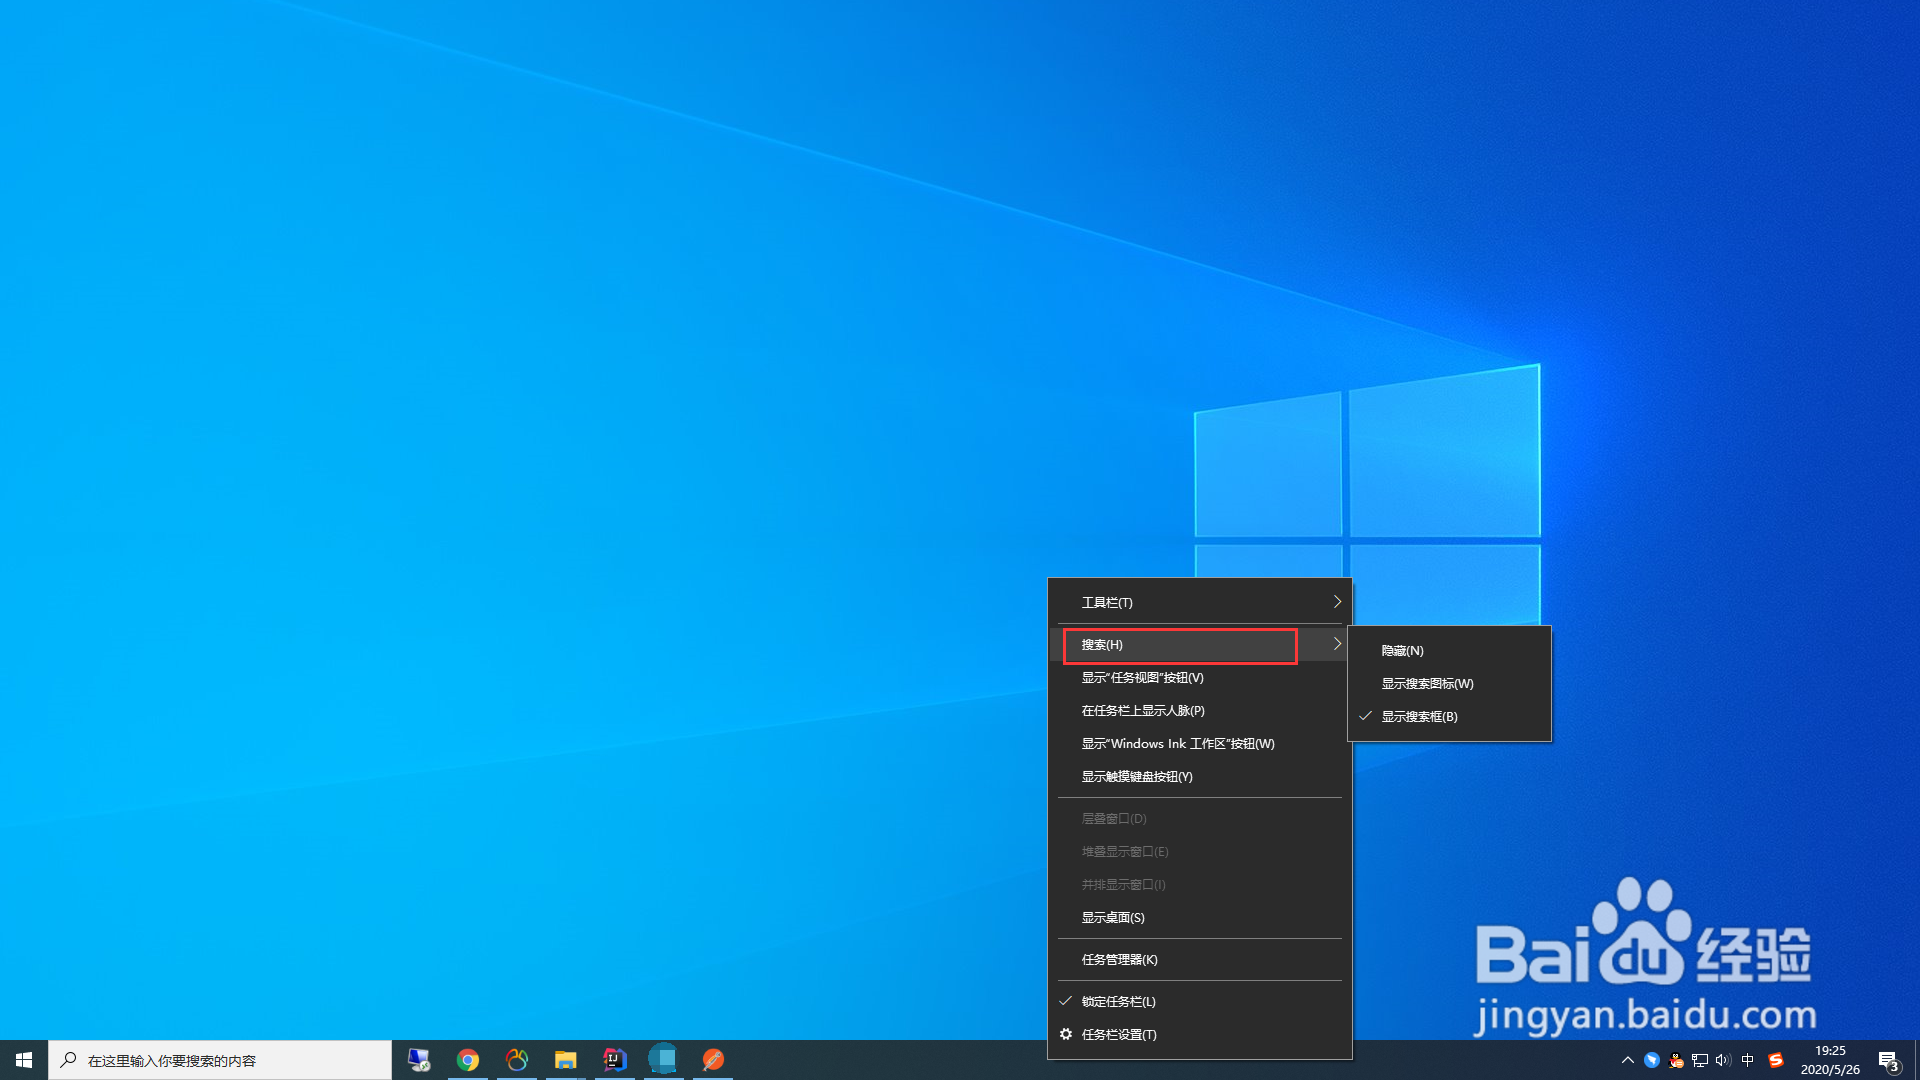Click 显示桌面 in the context menu
This screenshot has height=1080, width=1920.
pos(1112,916)
